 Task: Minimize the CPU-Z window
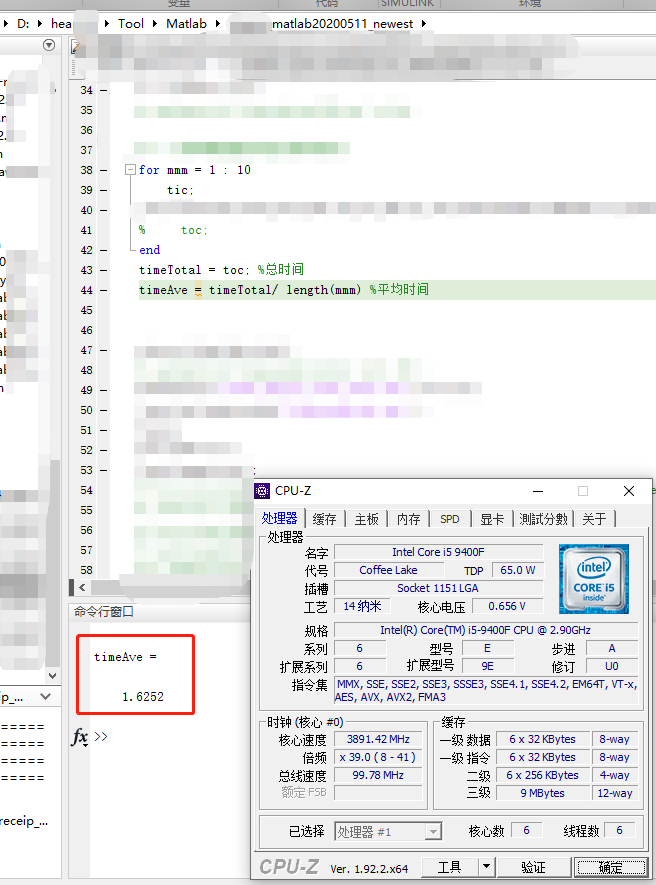click(x=538, y=491)
